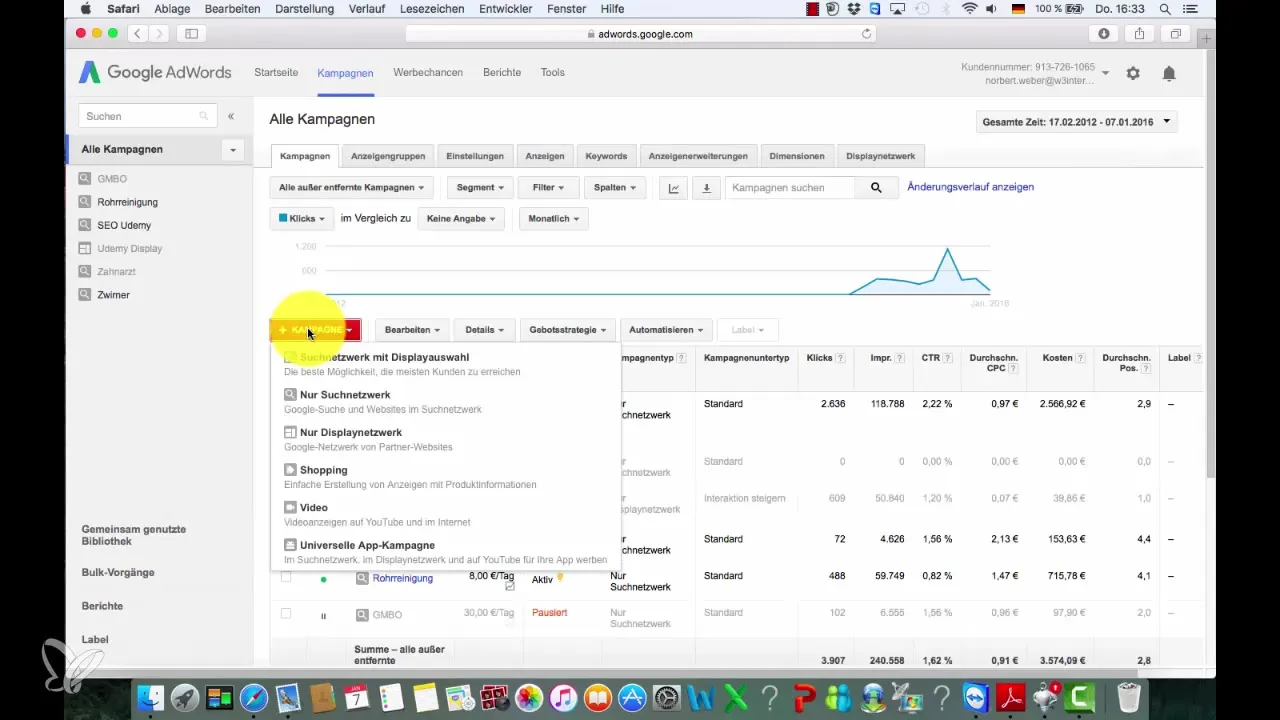Open the Segment dropdown
1280x720 pixels.
pos(480,187)
